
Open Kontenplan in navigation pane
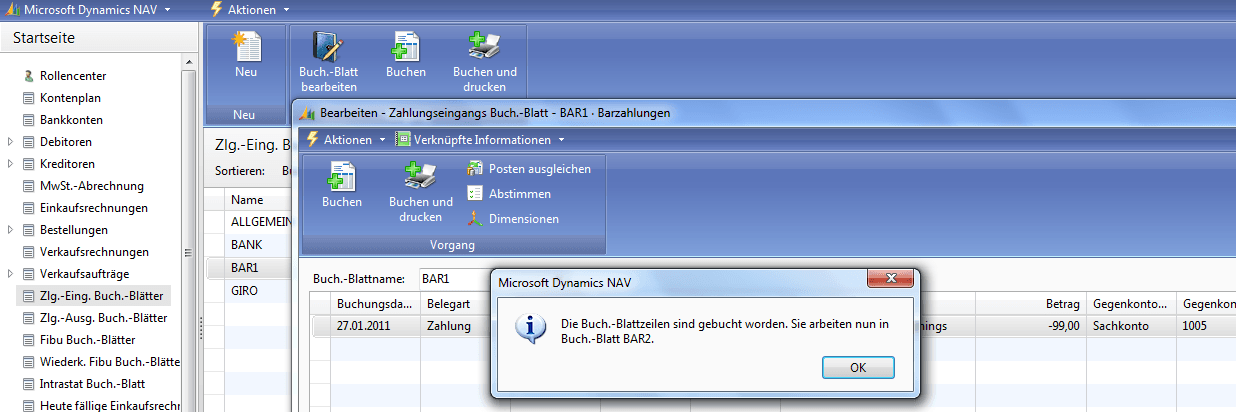[70, 98]
